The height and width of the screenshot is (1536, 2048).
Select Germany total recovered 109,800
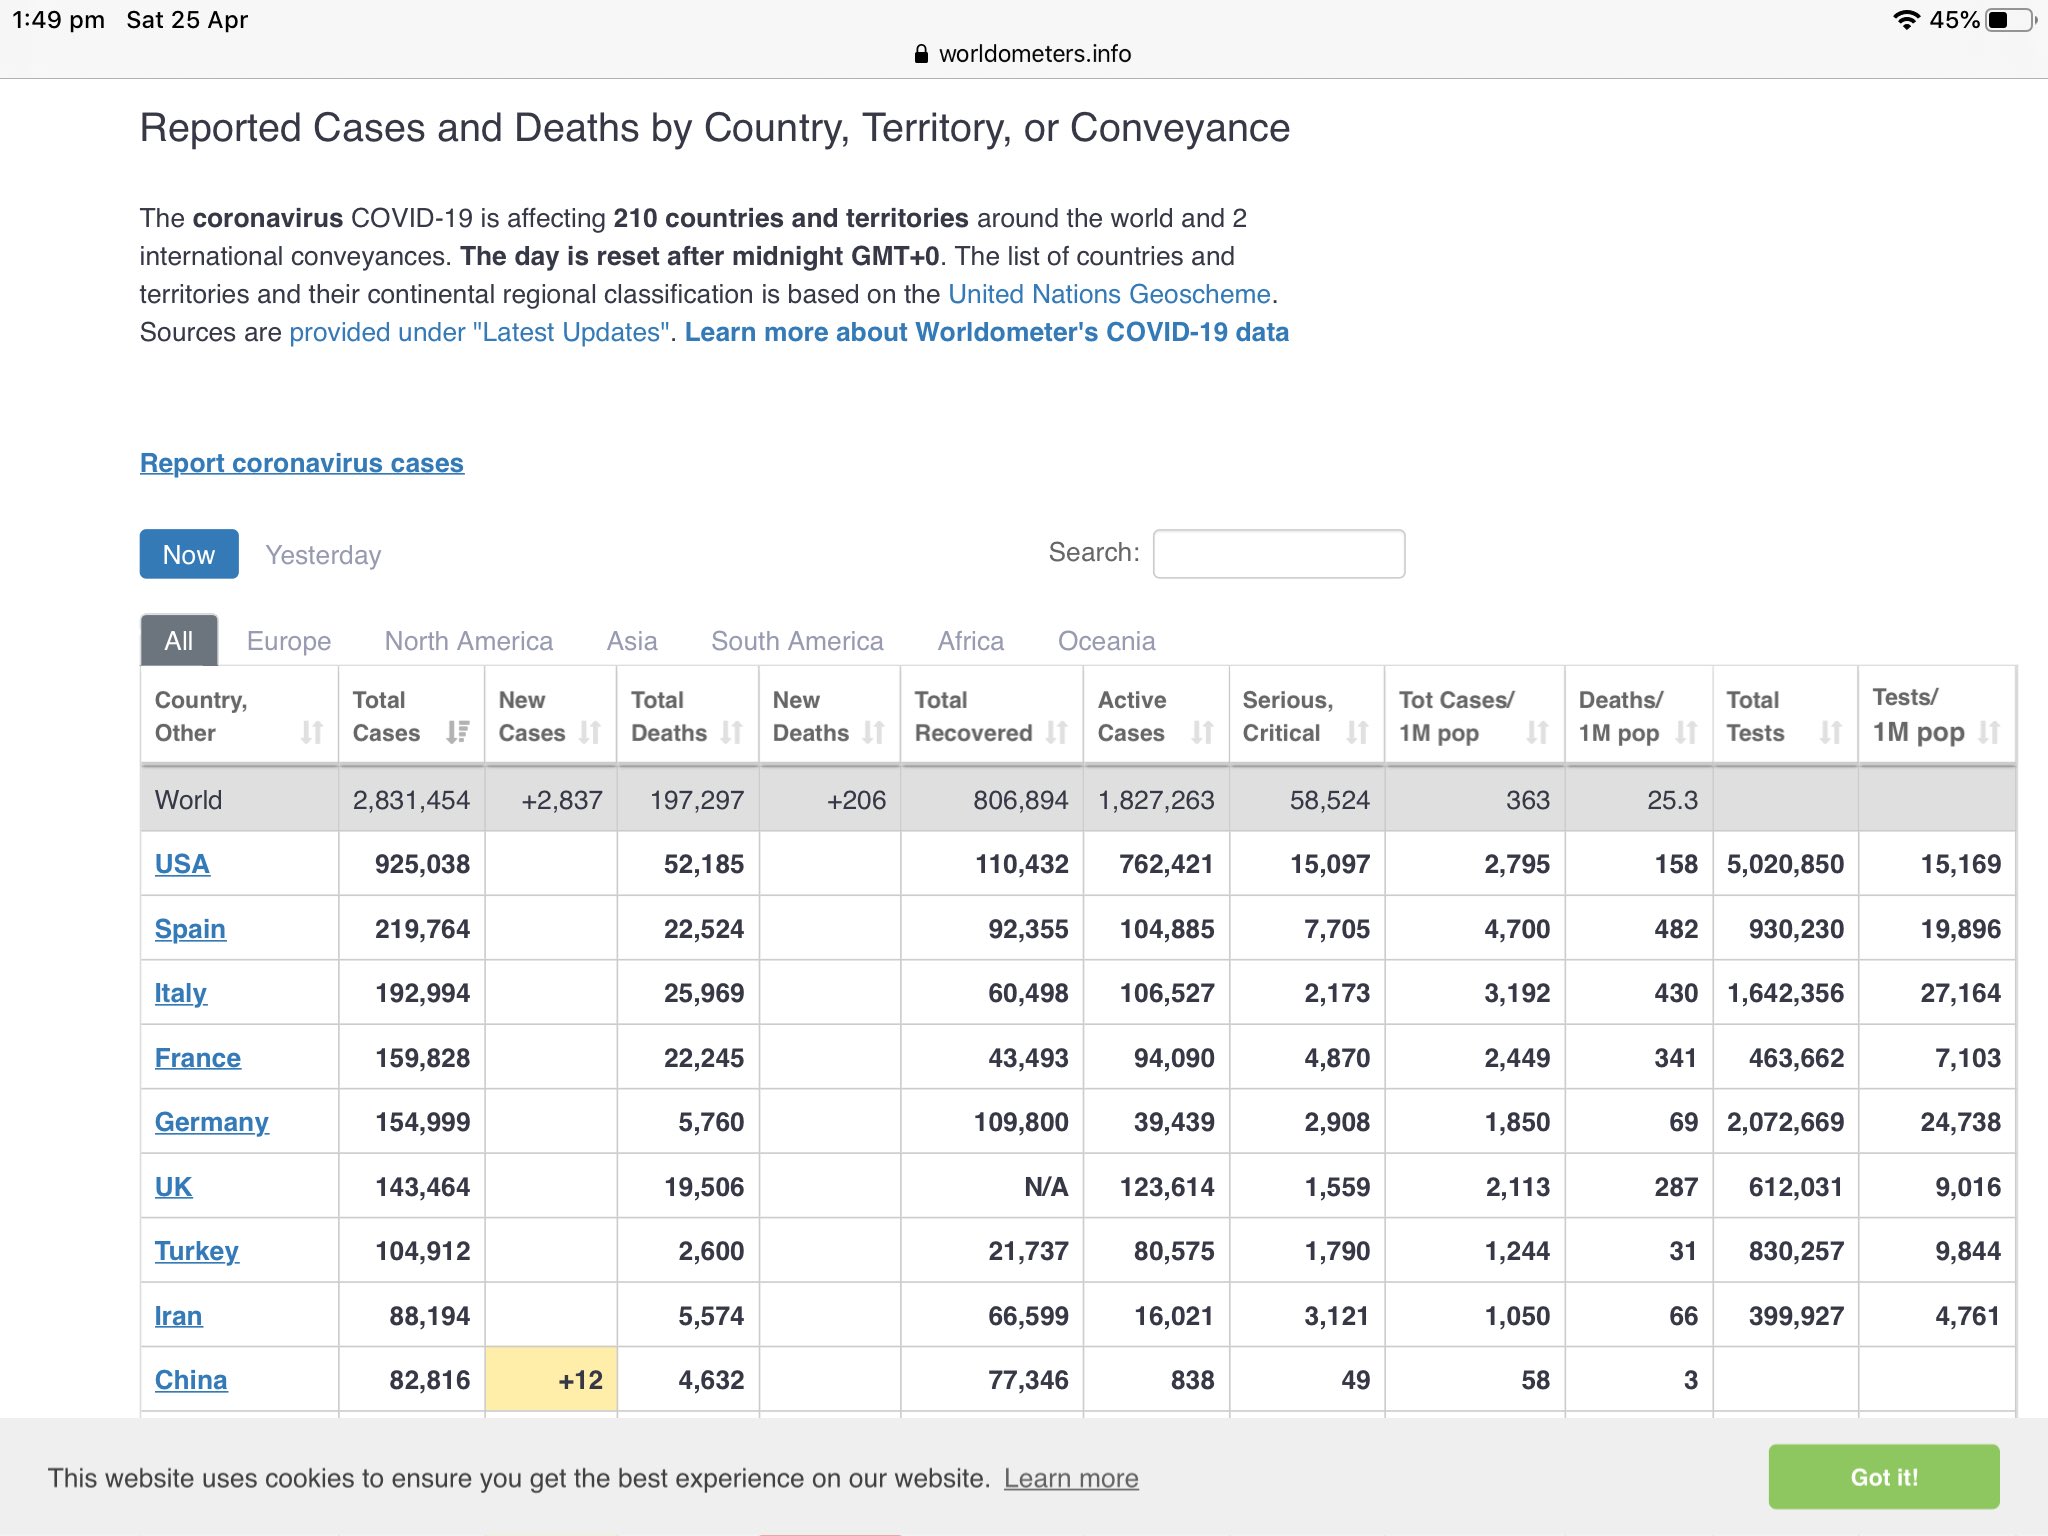(x=992, y=1122)
